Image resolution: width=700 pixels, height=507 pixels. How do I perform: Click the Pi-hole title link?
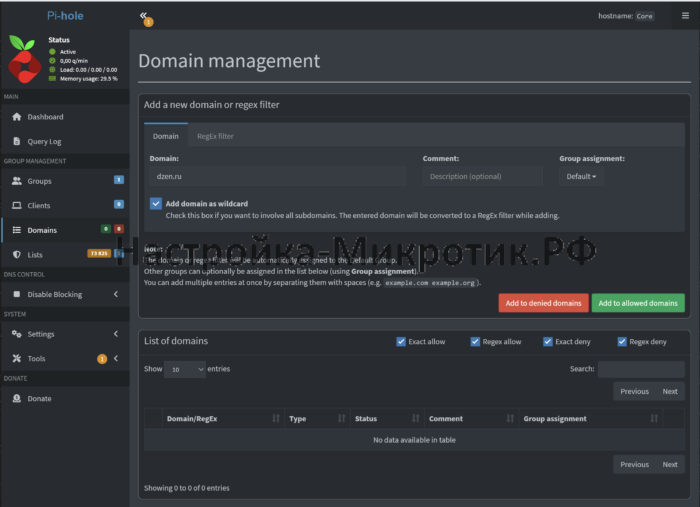click(x=65, y=16)
